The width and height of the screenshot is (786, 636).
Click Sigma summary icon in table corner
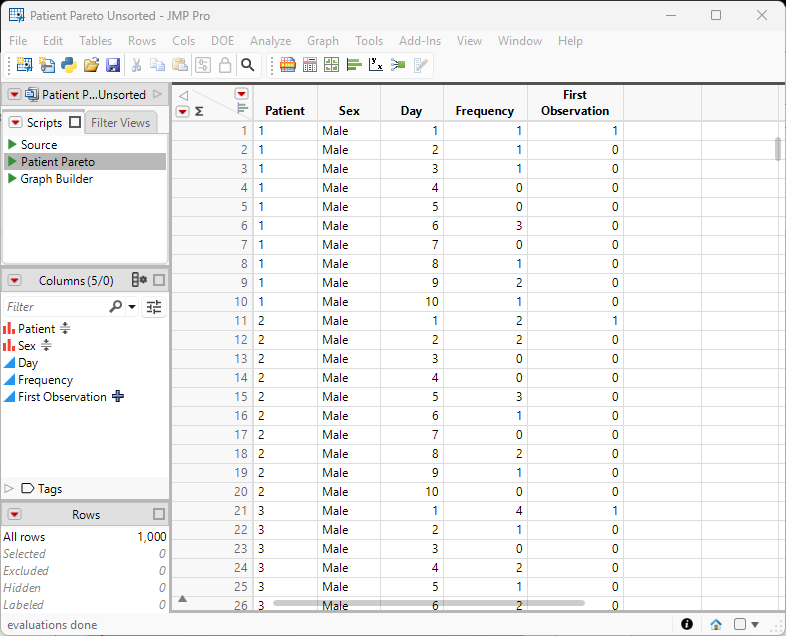199,111
